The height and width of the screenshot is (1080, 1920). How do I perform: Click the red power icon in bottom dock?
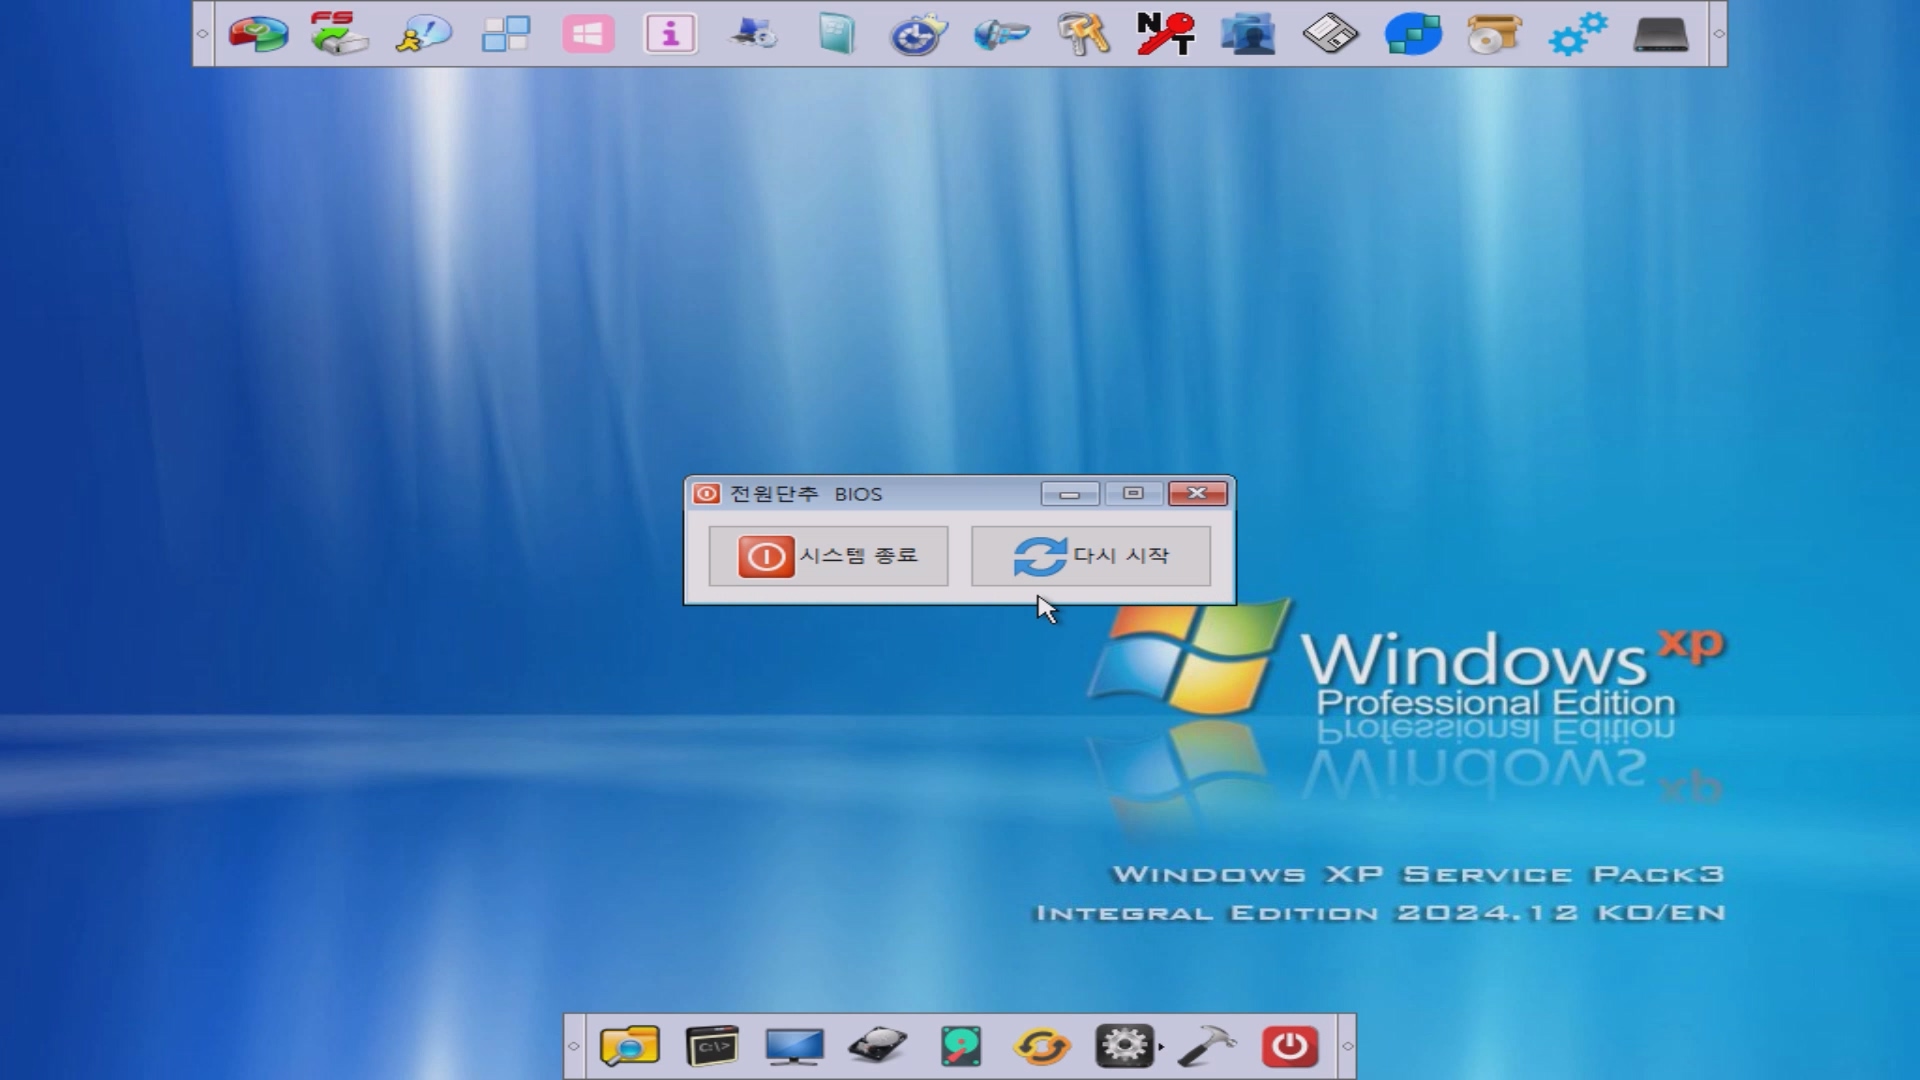(1289, 1047)
